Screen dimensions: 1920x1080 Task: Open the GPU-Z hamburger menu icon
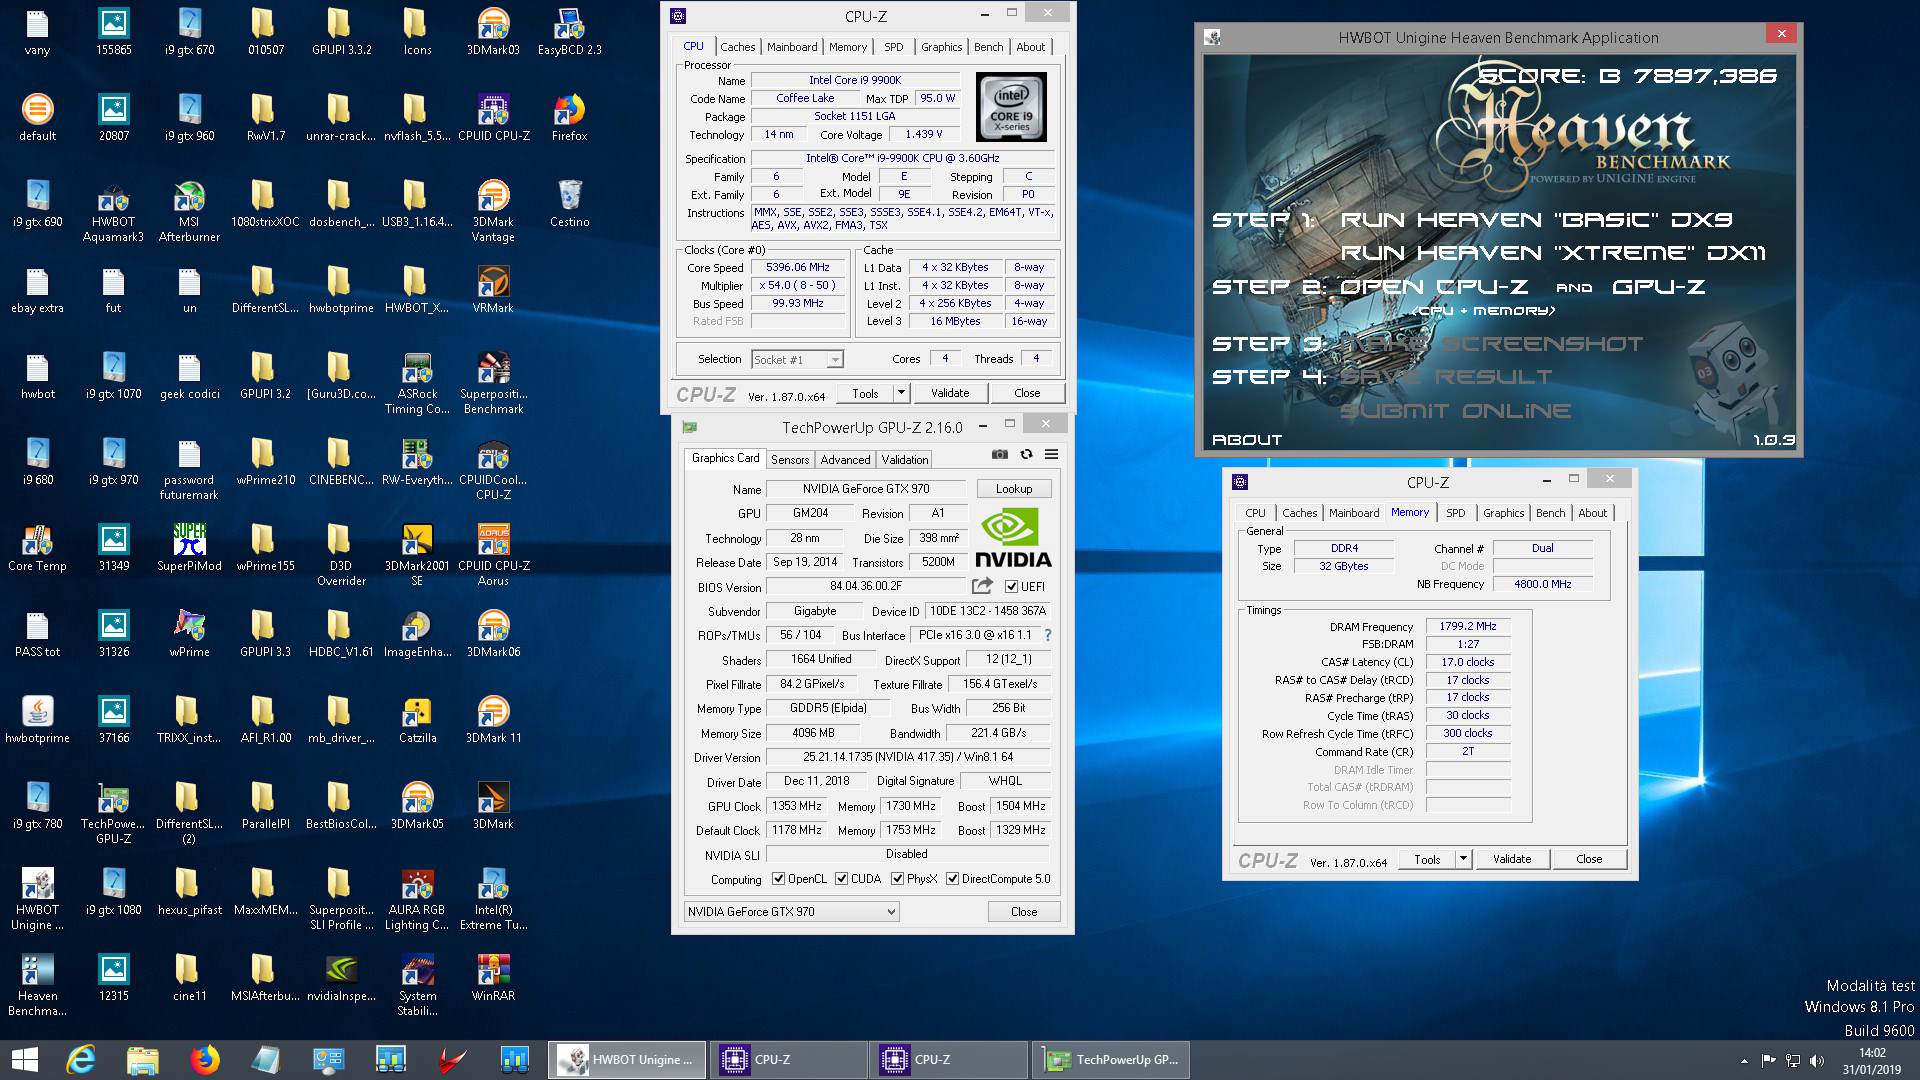pyautogui.click(x=1051, y=454)
